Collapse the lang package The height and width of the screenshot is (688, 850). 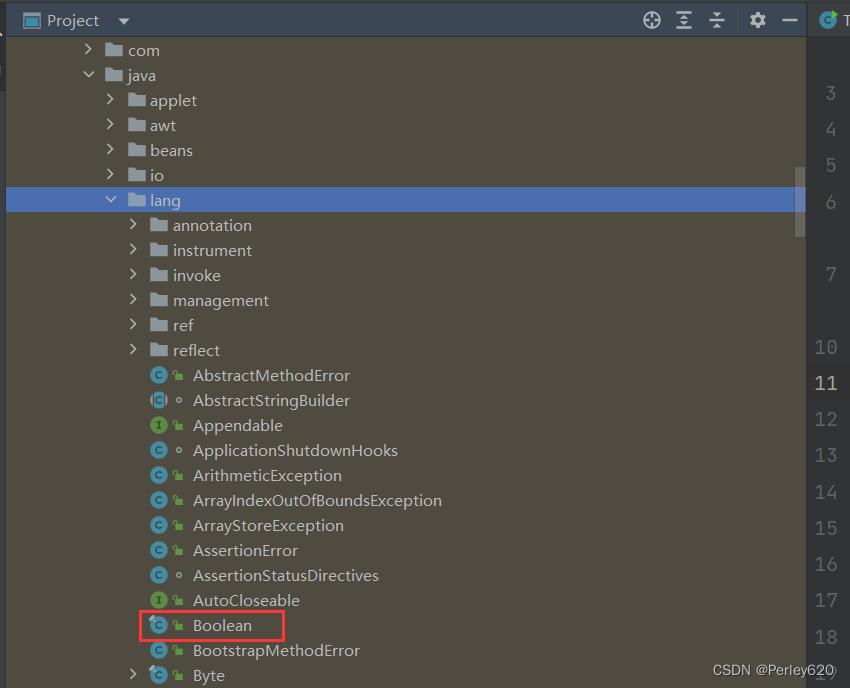111,200
